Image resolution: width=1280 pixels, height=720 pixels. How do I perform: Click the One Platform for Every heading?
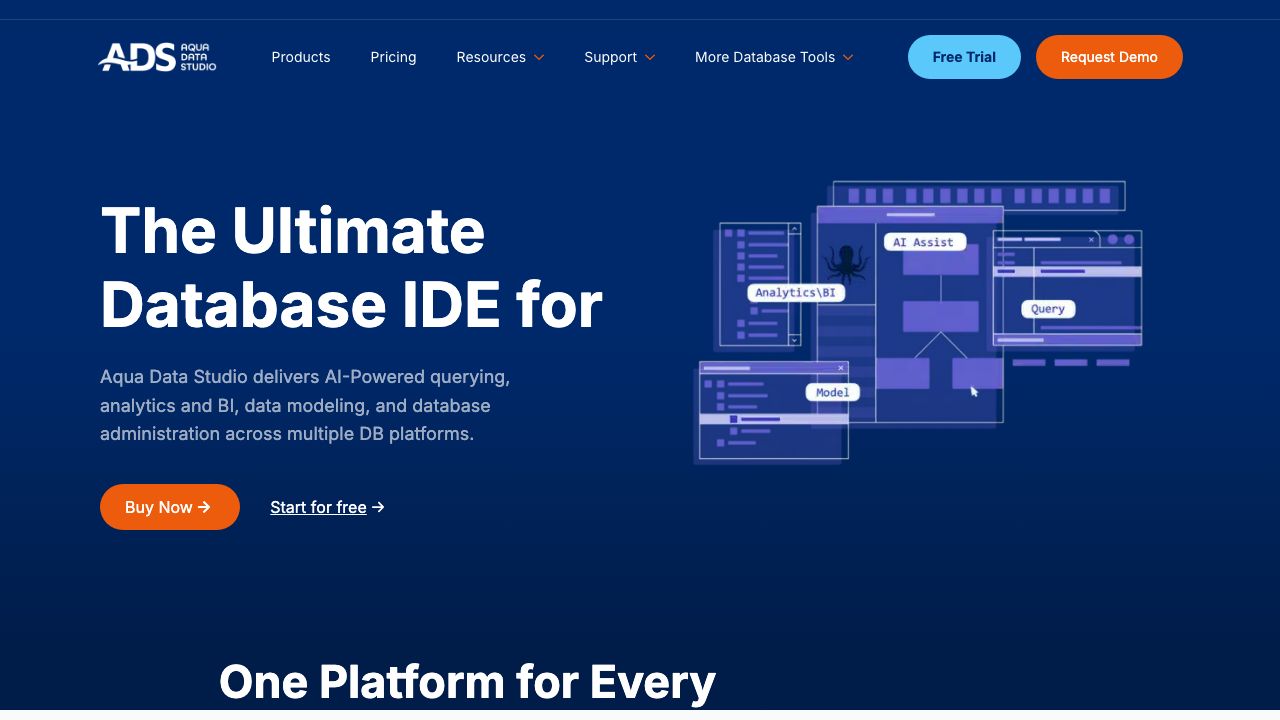click(467, 682)
